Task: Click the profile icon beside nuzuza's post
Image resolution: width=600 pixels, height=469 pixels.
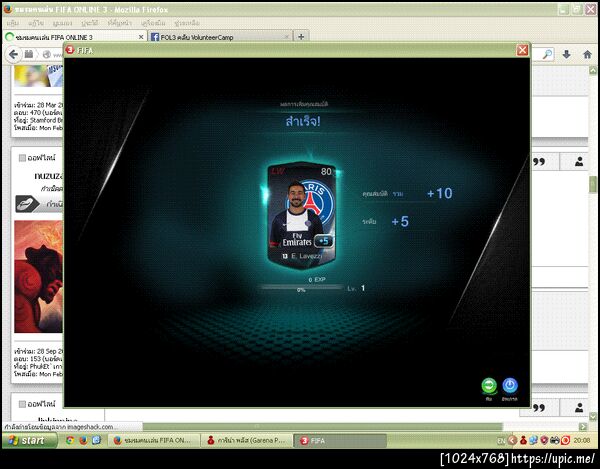Action: click(x=579, y=162)
